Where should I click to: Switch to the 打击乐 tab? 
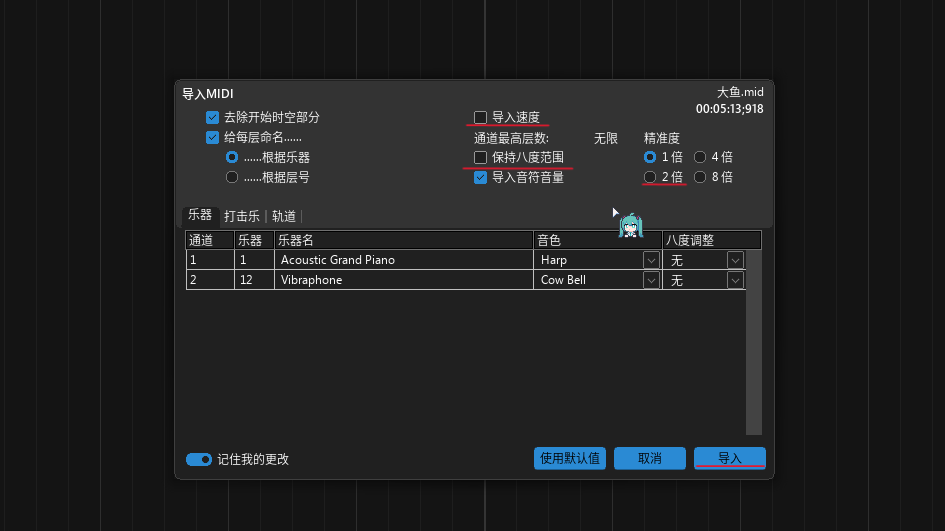click(x=242, y=216)
